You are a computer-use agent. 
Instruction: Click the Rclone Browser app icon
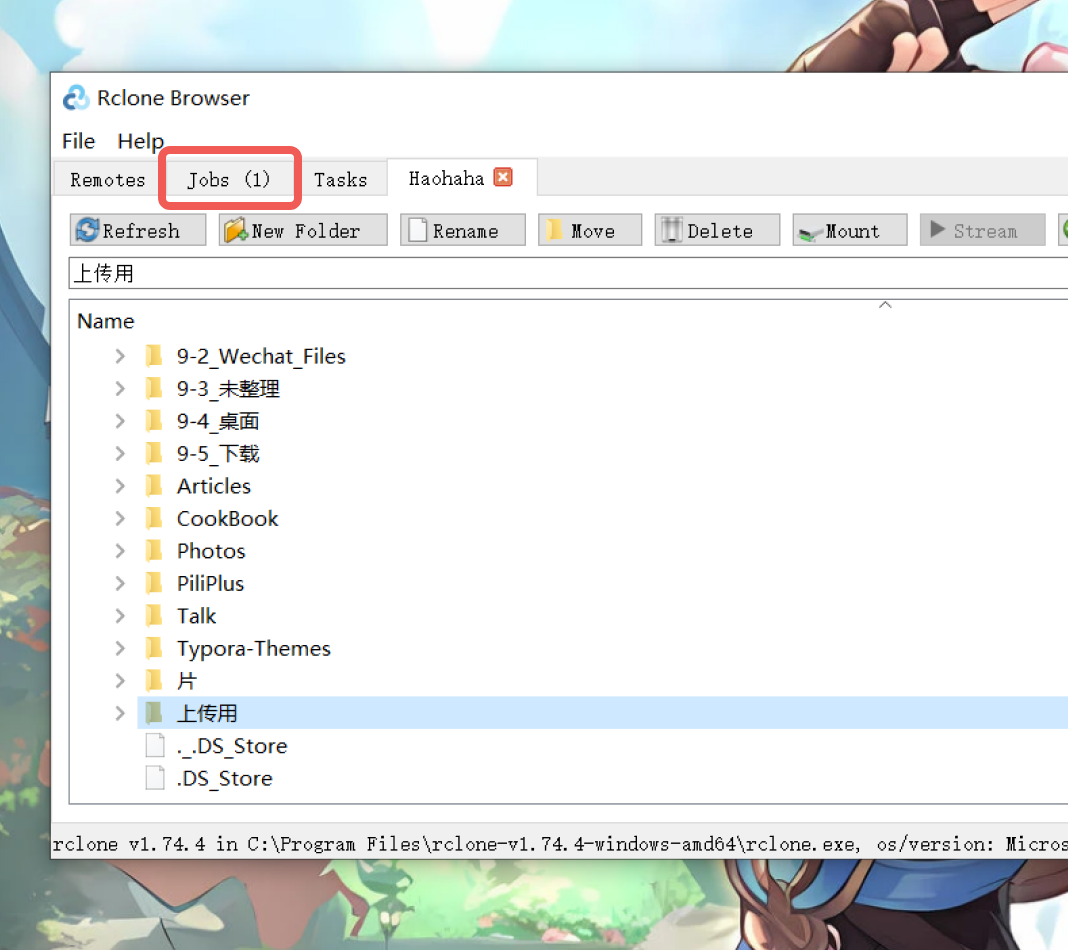[76, 98]
